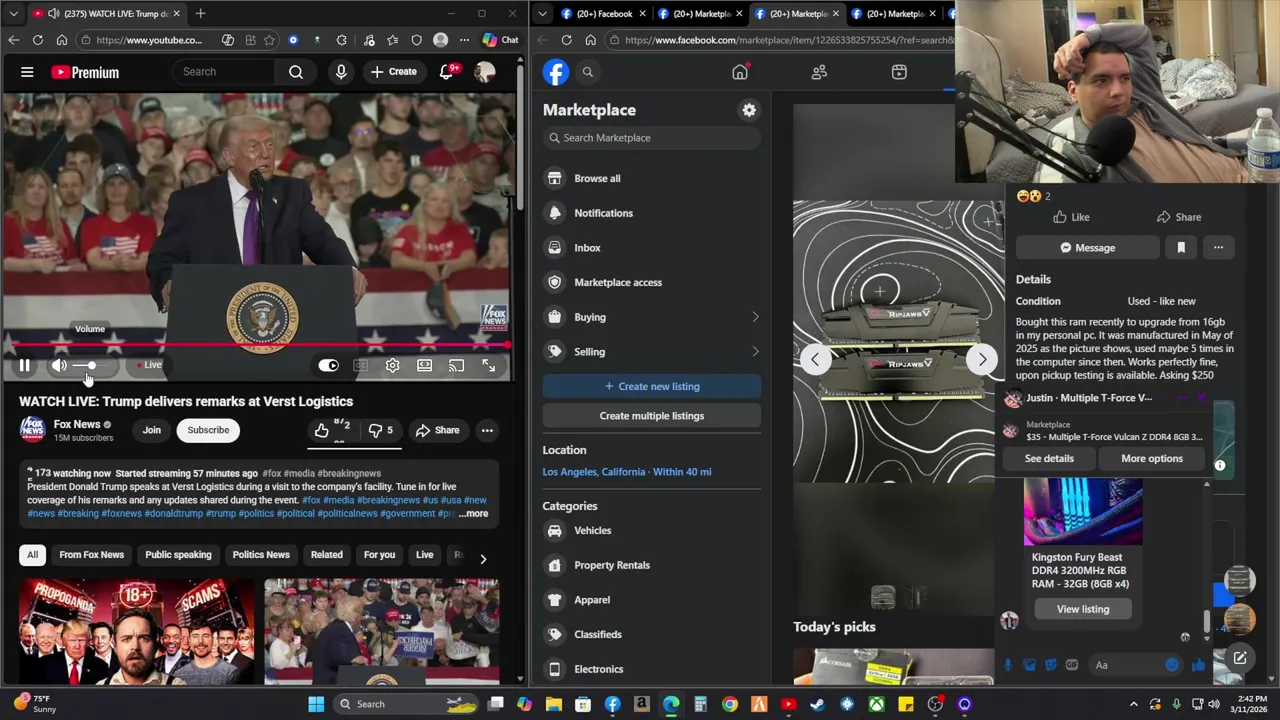Adjust the YouTube volume slider
This screenshot has height=720, width=1280.
94,366
